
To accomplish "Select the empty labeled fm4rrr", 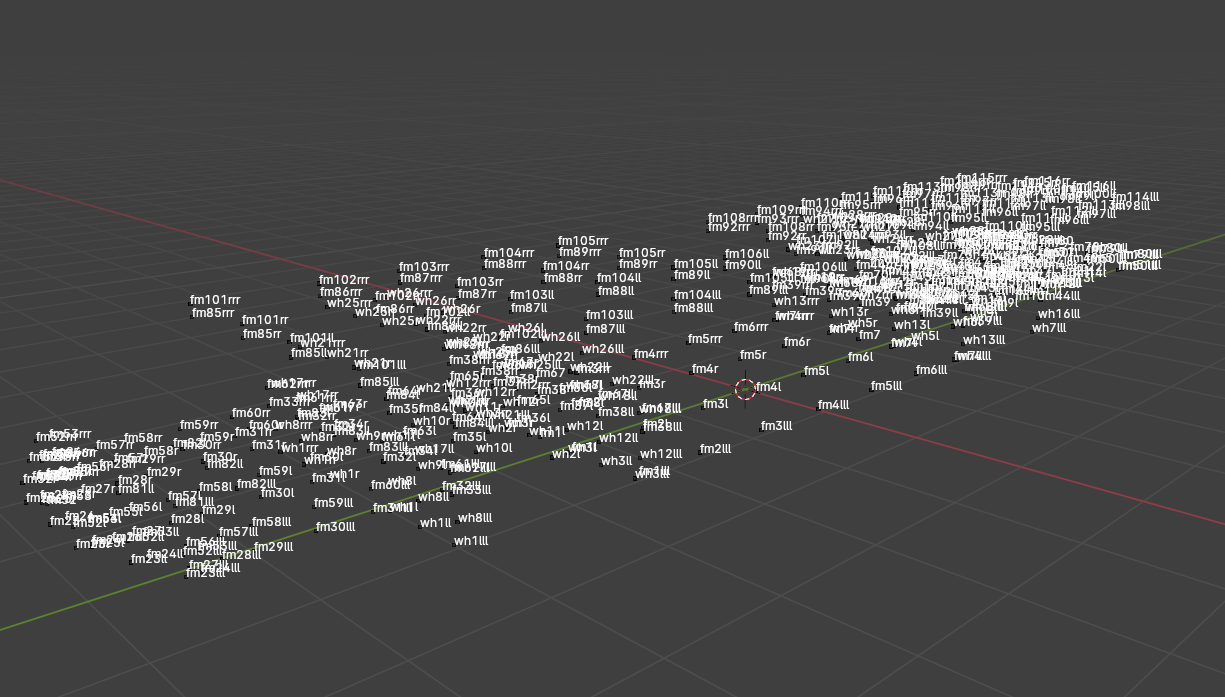I will [x=651, y=354].
